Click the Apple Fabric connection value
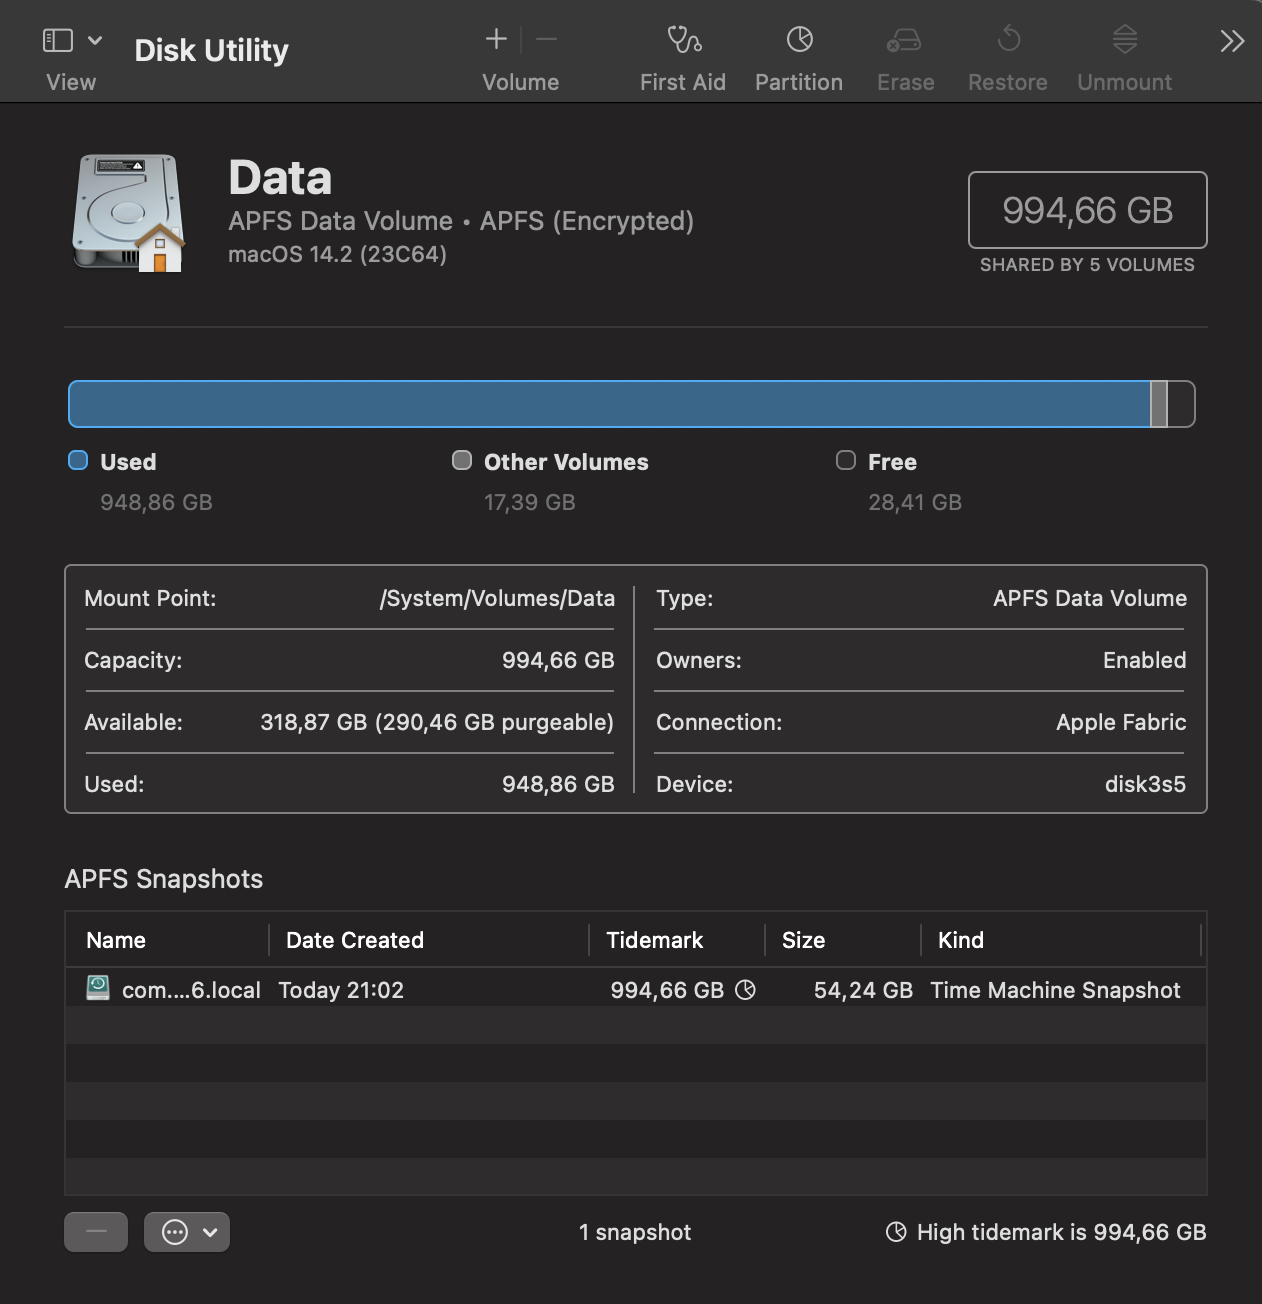The image size is (1262, 1304). coord(1121,722)
